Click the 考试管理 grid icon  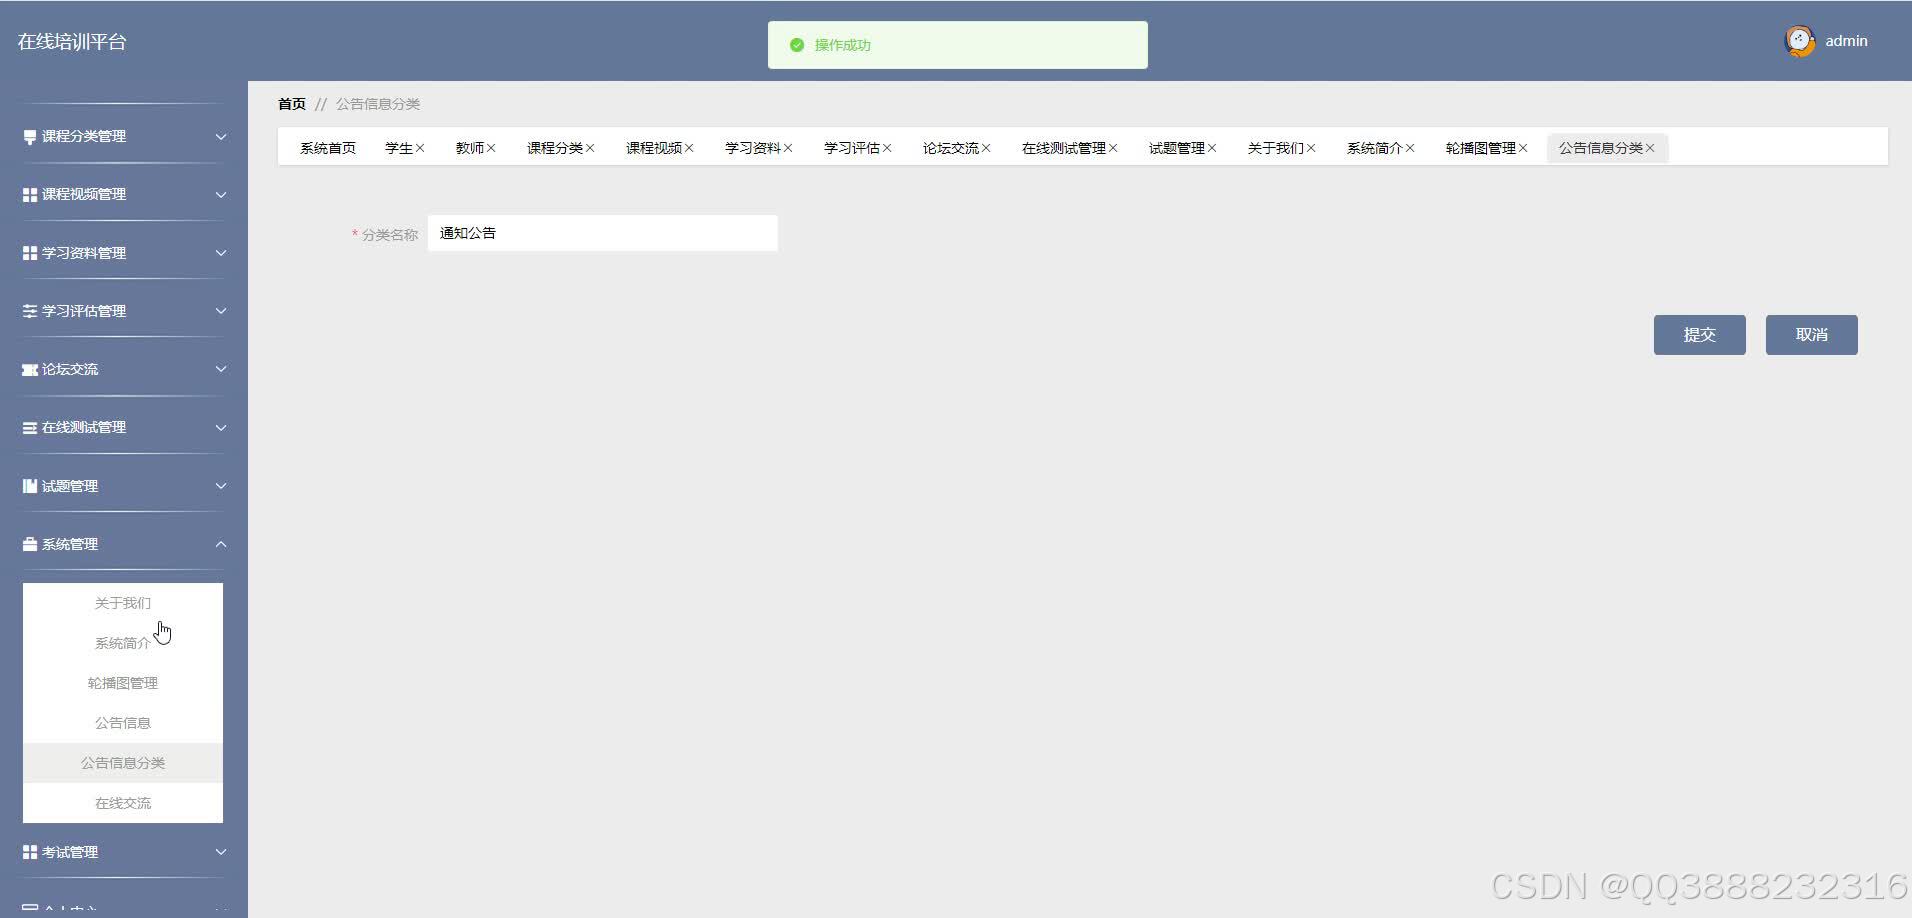click(x=30, y=852)
